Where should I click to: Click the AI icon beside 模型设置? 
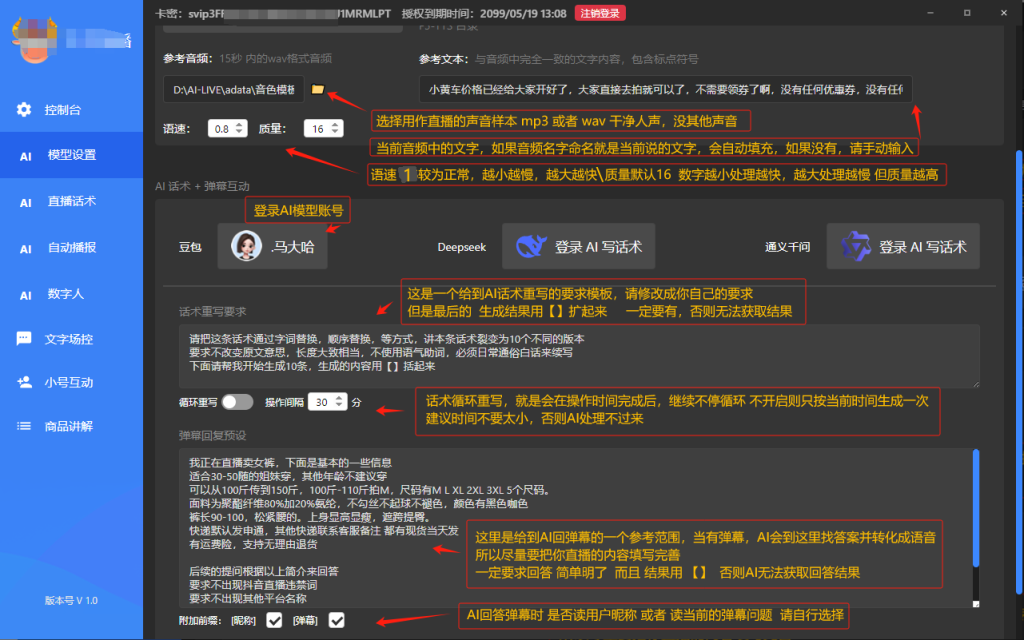(25, 157)
